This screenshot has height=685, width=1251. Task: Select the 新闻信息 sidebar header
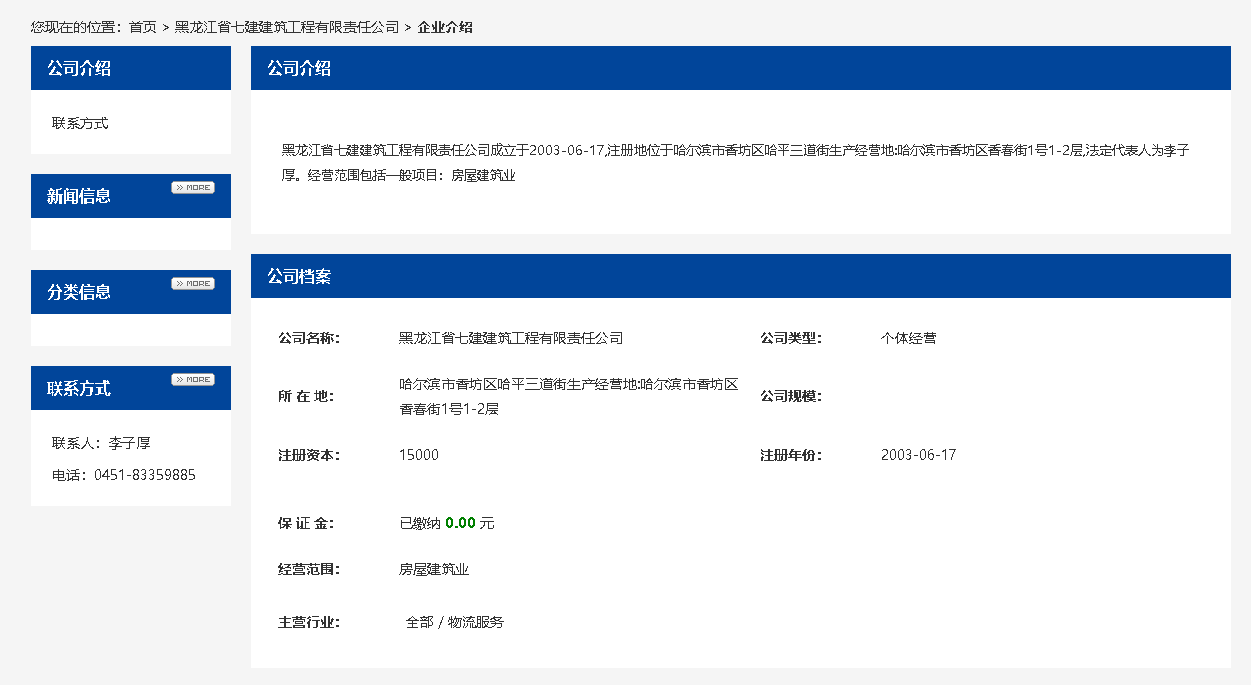[131, 196]
